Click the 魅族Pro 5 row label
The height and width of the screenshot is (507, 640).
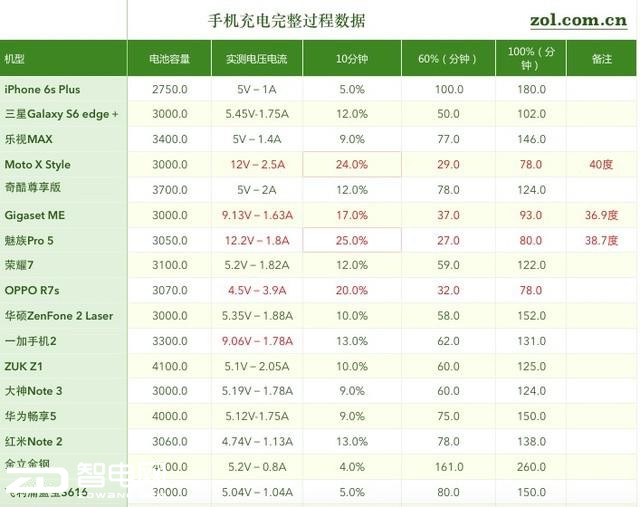[29, 240]
